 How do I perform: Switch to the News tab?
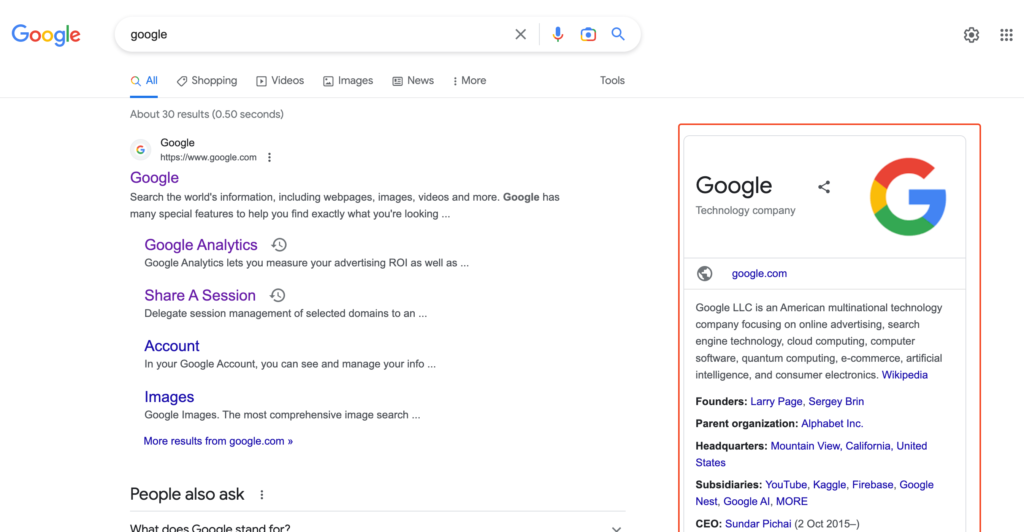[413, 80]
